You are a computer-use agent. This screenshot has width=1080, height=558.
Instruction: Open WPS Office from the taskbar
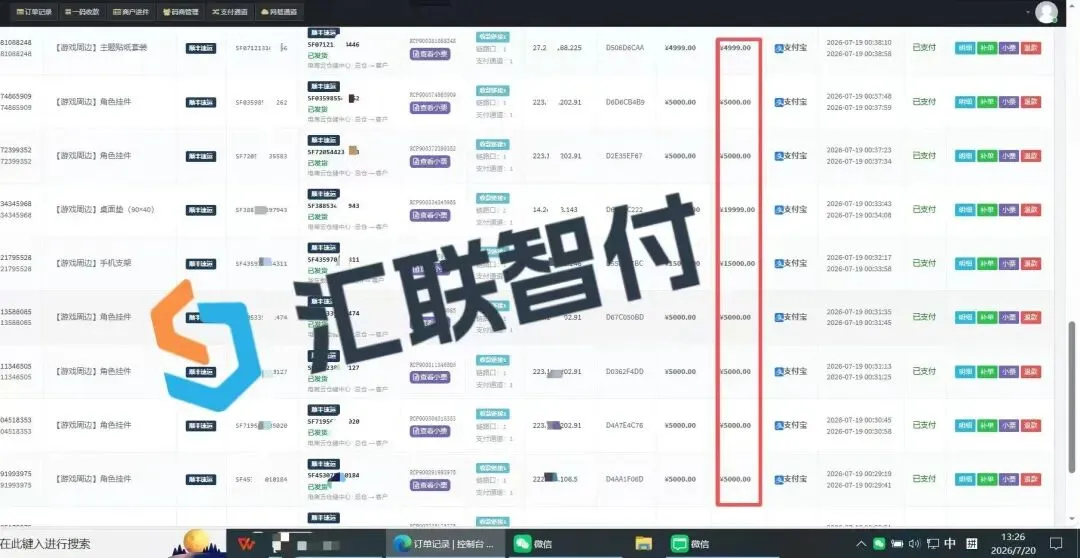[x=246, y=544]
